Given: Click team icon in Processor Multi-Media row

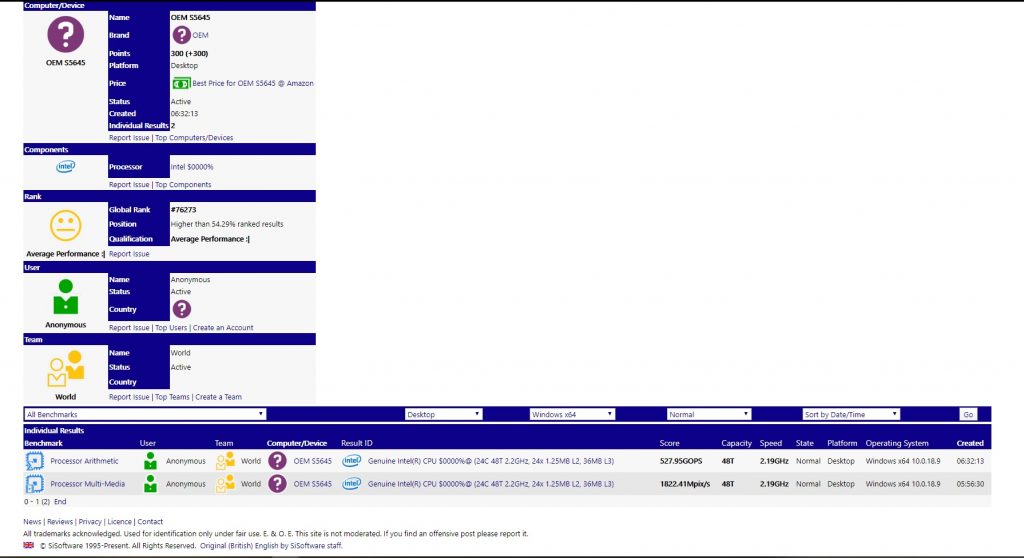Looking at the screenshot, I should click(x=225, y=484).
